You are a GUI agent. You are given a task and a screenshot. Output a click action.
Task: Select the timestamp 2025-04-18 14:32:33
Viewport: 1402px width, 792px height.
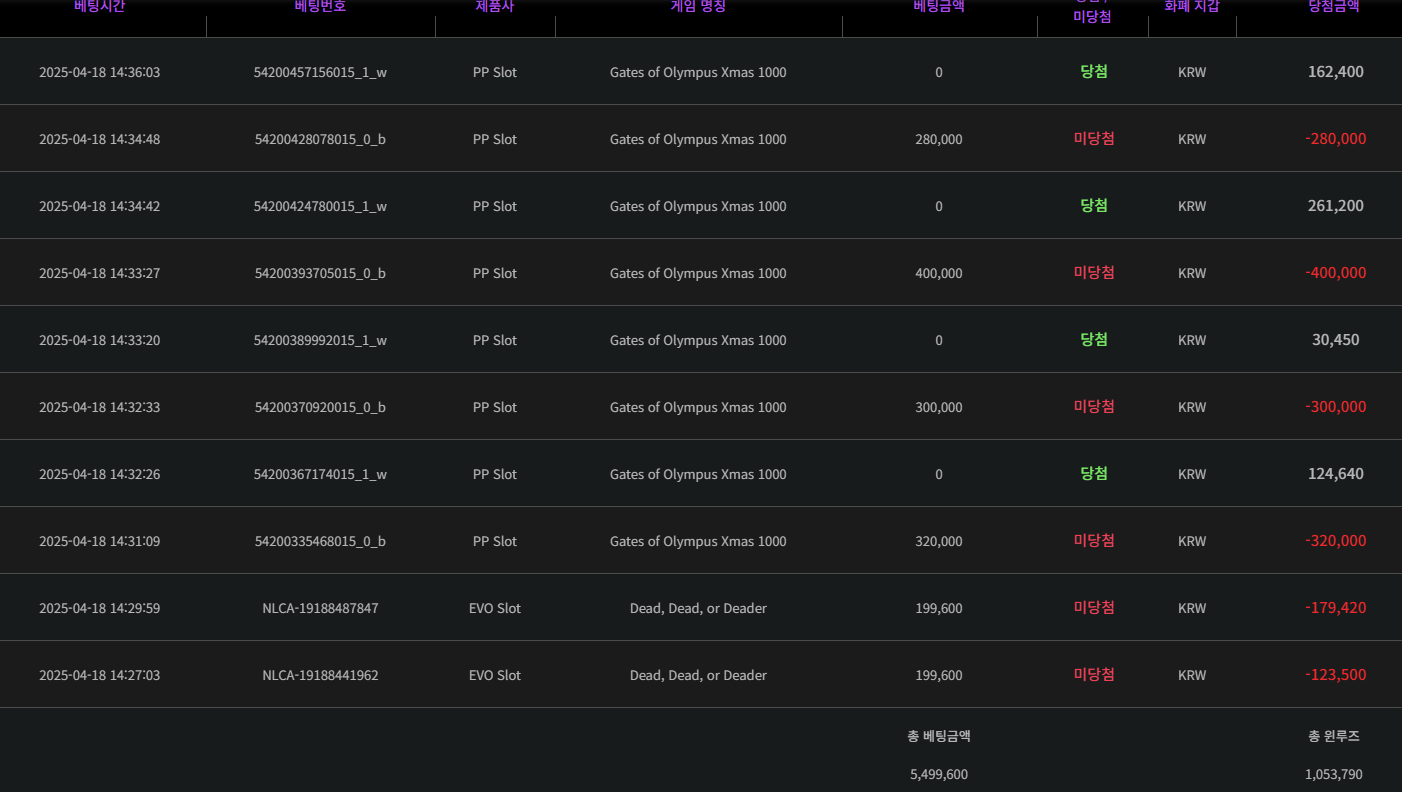coord(99,407)
